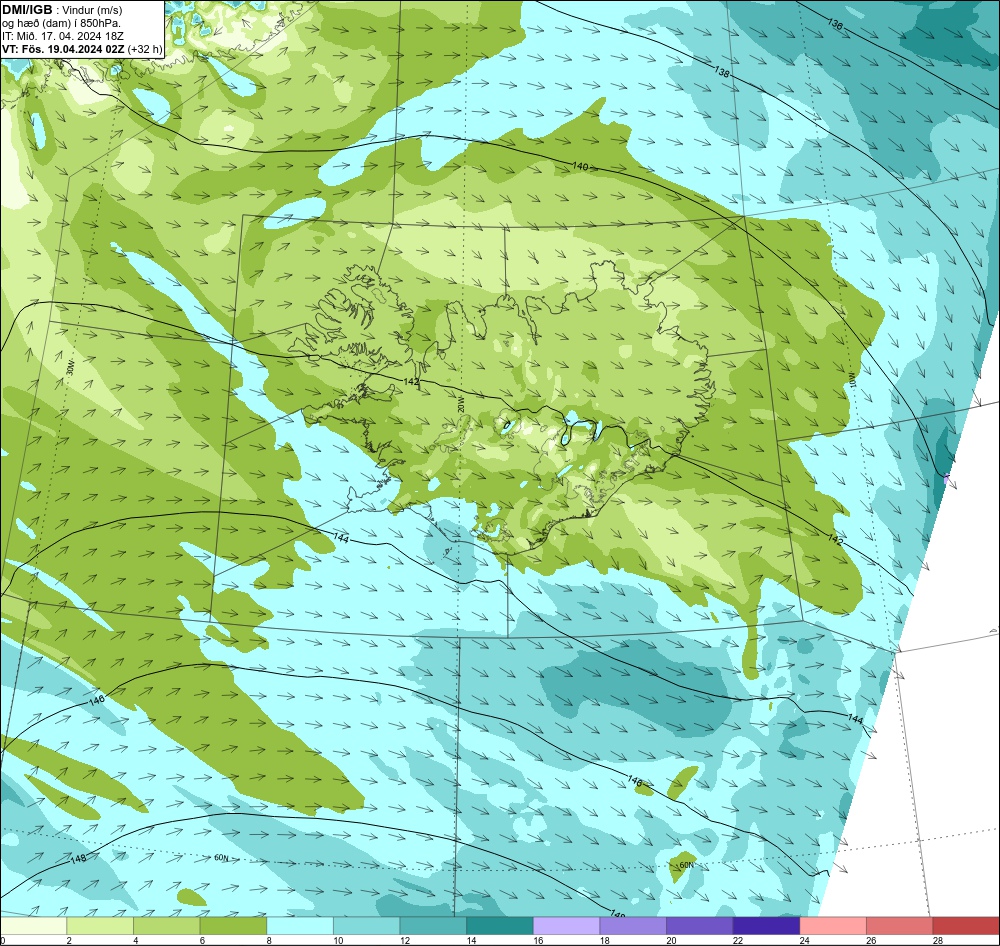Viewport: 1000px width, 946px height.
Task: Pick the 4–6 m/s green legend swatch
Action: point(166,926)
